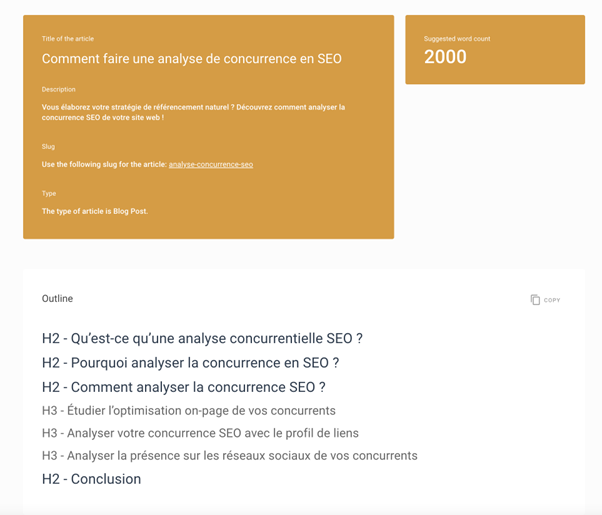
Task: Click the Description field label
Action: (x=58, y=89)
